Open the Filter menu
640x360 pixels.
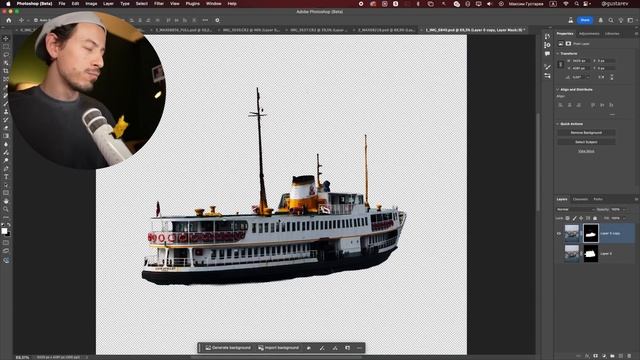point(159,4)
